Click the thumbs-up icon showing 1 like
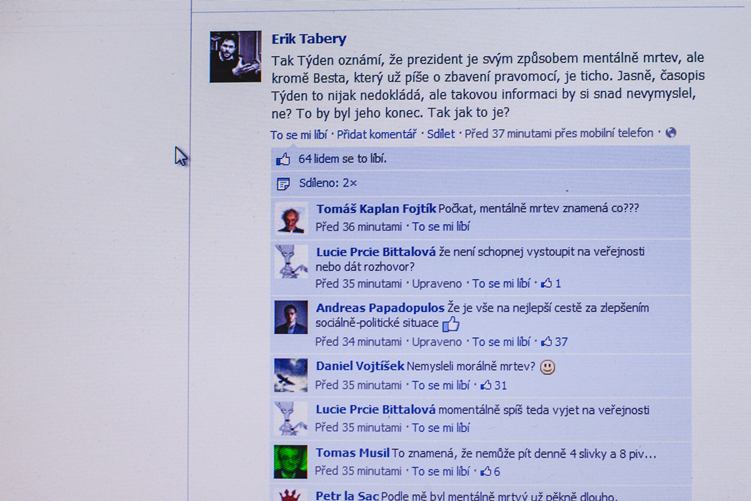Viewport: 751px width, 501px height. pos(546,283)
